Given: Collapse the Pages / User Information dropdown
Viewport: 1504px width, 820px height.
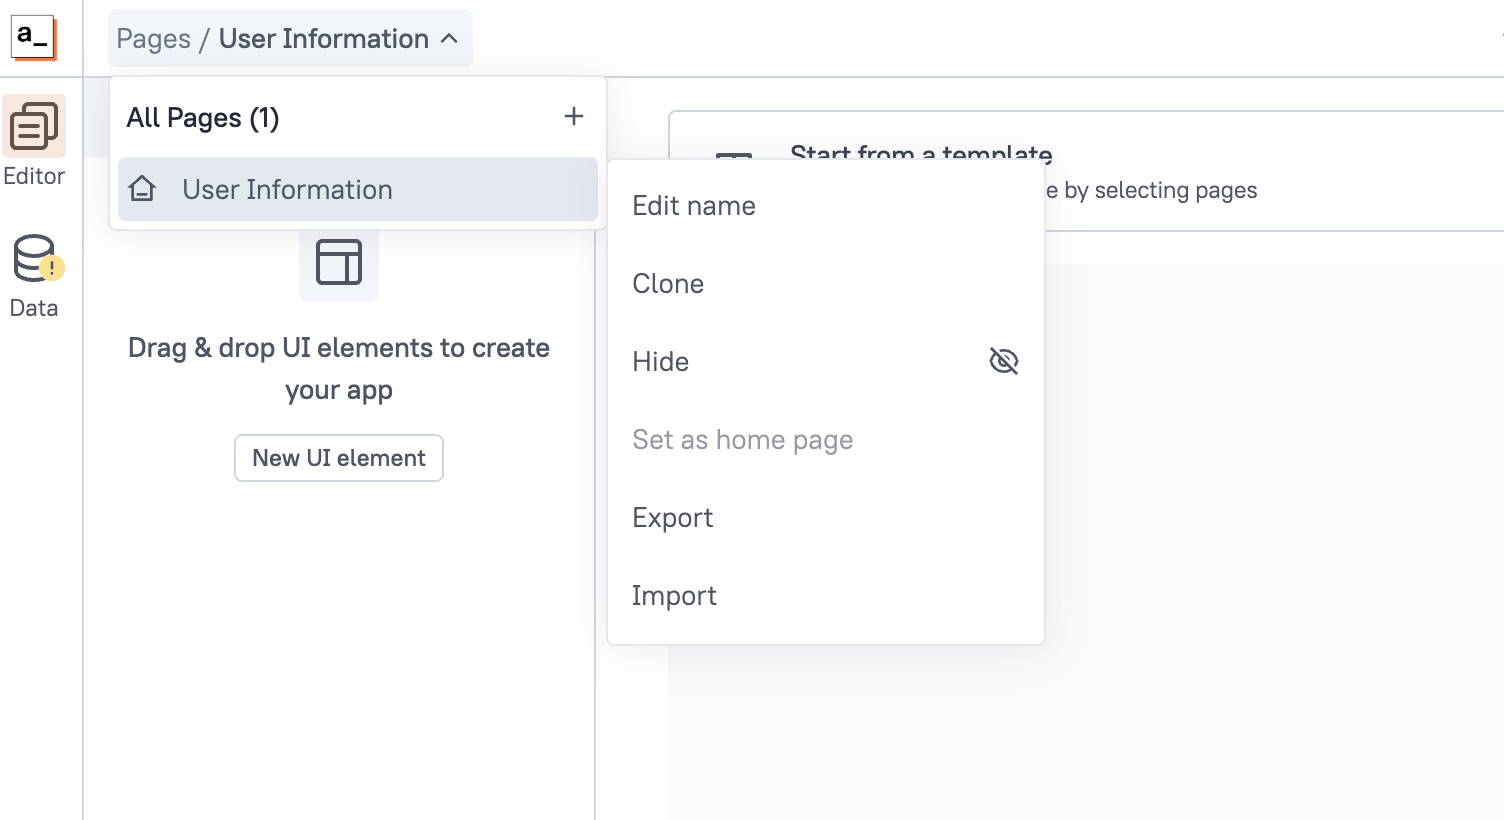Looking at the screenshot, I should click(x=290, y=39).
